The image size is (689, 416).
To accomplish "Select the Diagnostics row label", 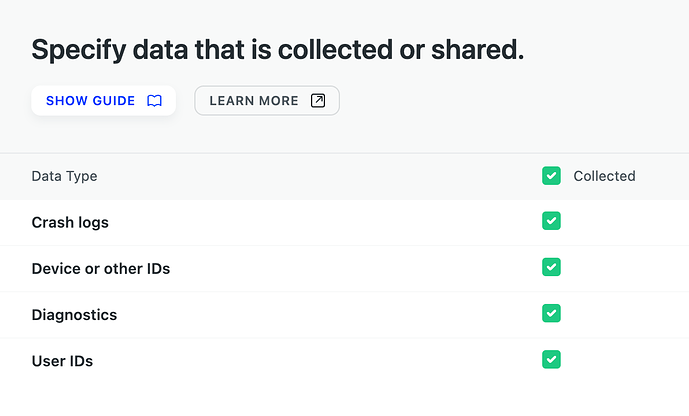I will [x=74, y=315].
